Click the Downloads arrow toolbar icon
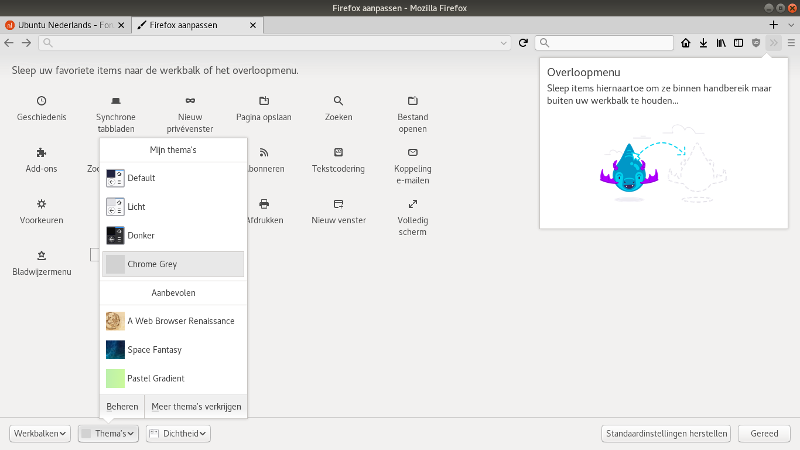 pyautogui.click(x=703, y=43)
